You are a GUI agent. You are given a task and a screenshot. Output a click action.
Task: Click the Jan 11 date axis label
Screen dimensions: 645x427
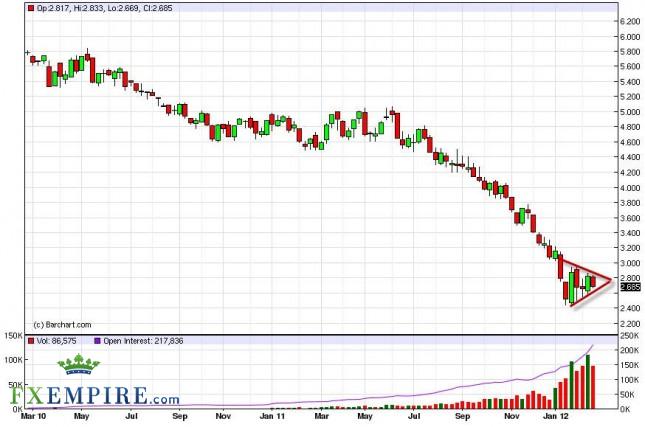click(x=272, y=416)
